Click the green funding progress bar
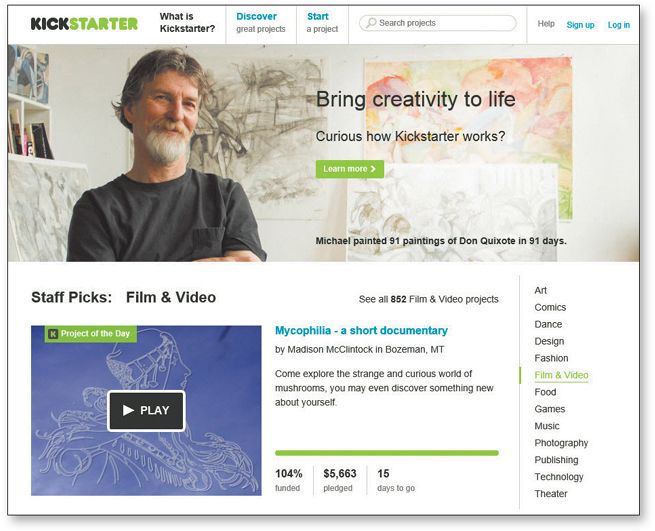The image size is (655, 531). pyautogui.click(x=387, y=453)
